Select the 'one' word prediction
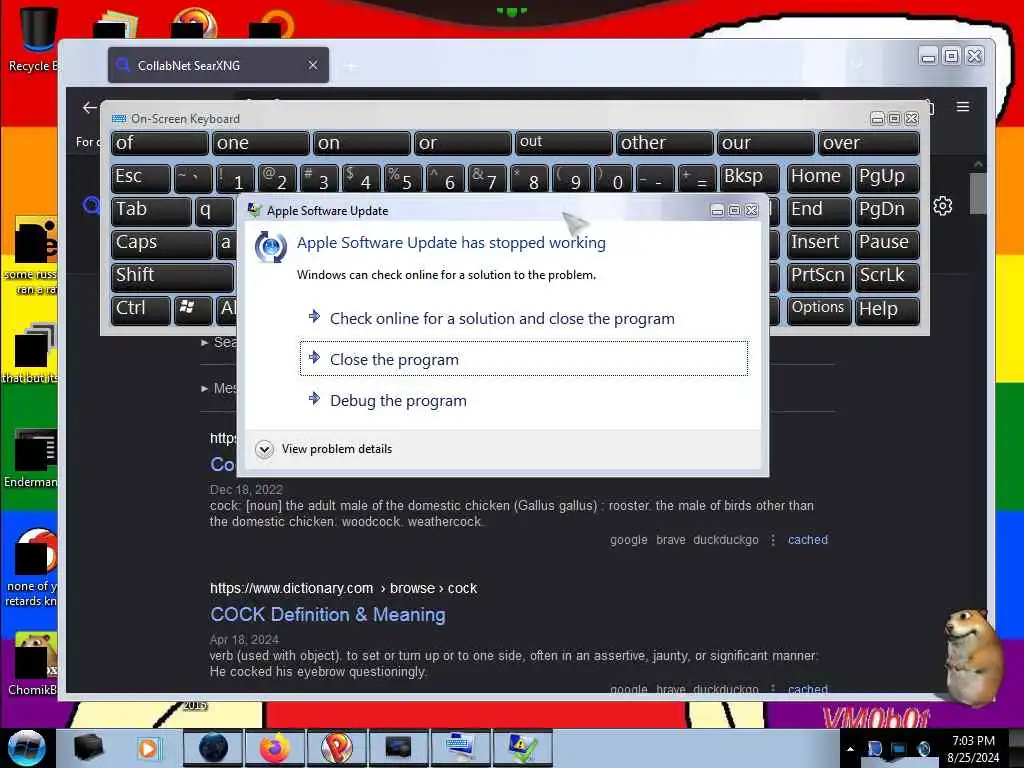Image resolution: width=1024 pixels, height=768 pixels. pyautogui.click(x=261, y=143)
